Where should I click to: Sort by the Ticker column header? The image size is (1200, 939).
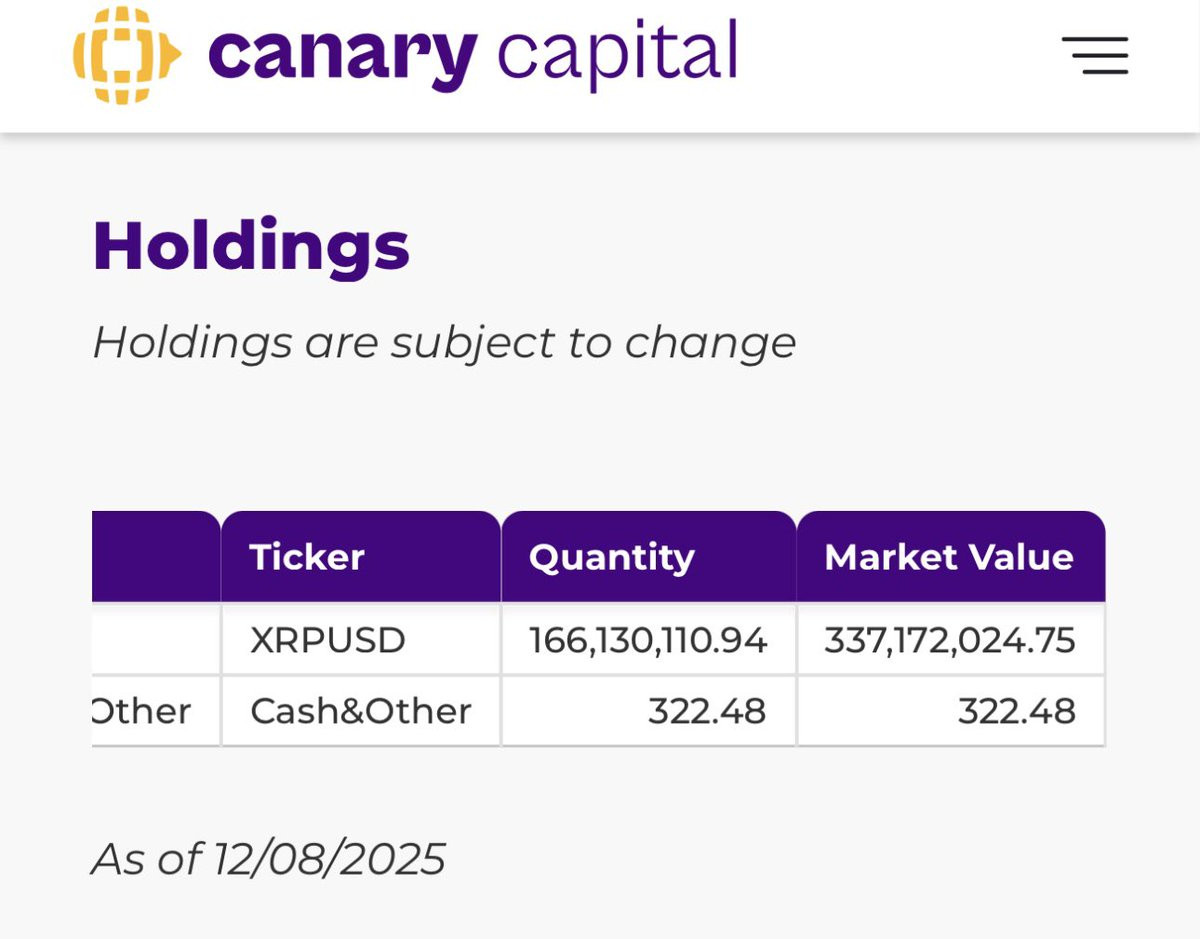[307, 557]
